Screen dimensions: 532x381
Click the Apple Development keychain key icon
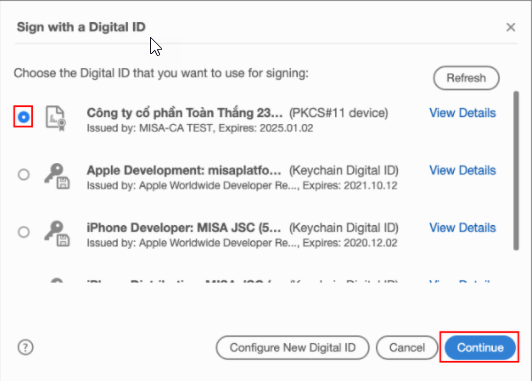click(57, 176)
